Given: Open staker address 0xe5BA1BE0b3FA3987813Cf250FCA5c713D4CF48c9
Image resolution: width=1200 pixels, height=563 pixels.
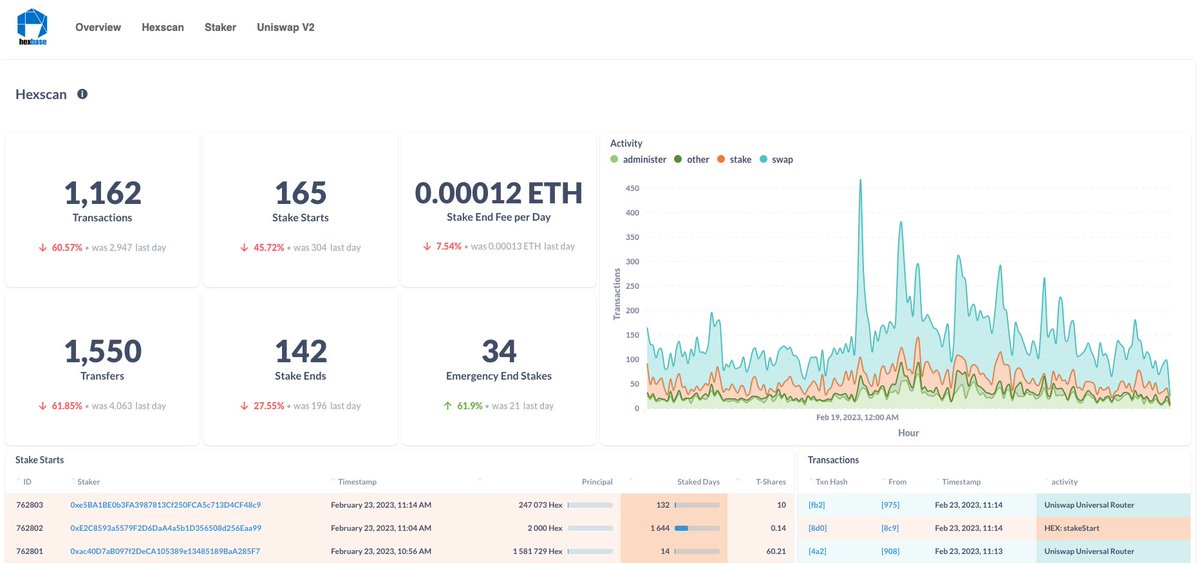Looking at the screenshot, I should 165,505.
